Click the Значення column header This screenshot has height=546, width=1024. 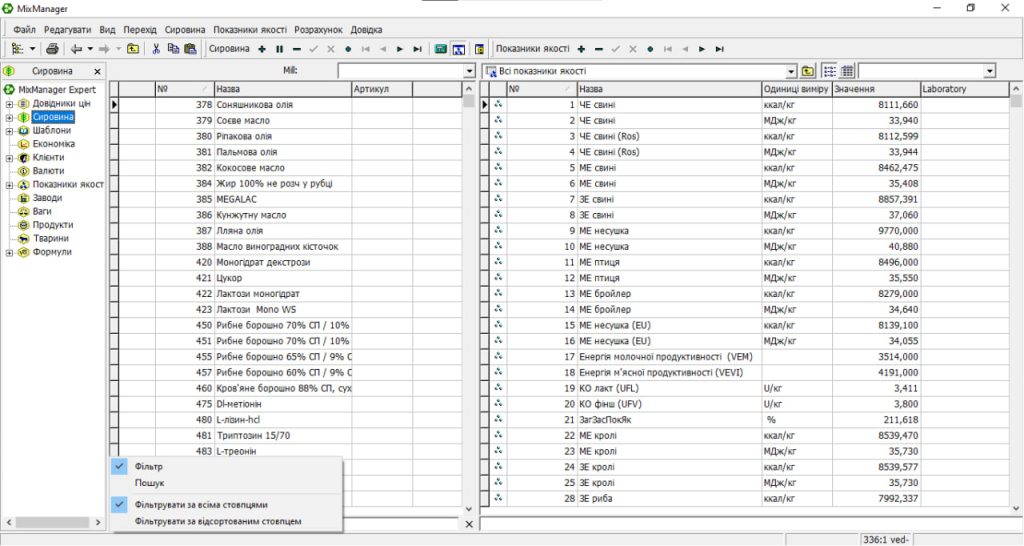point(876,89)
